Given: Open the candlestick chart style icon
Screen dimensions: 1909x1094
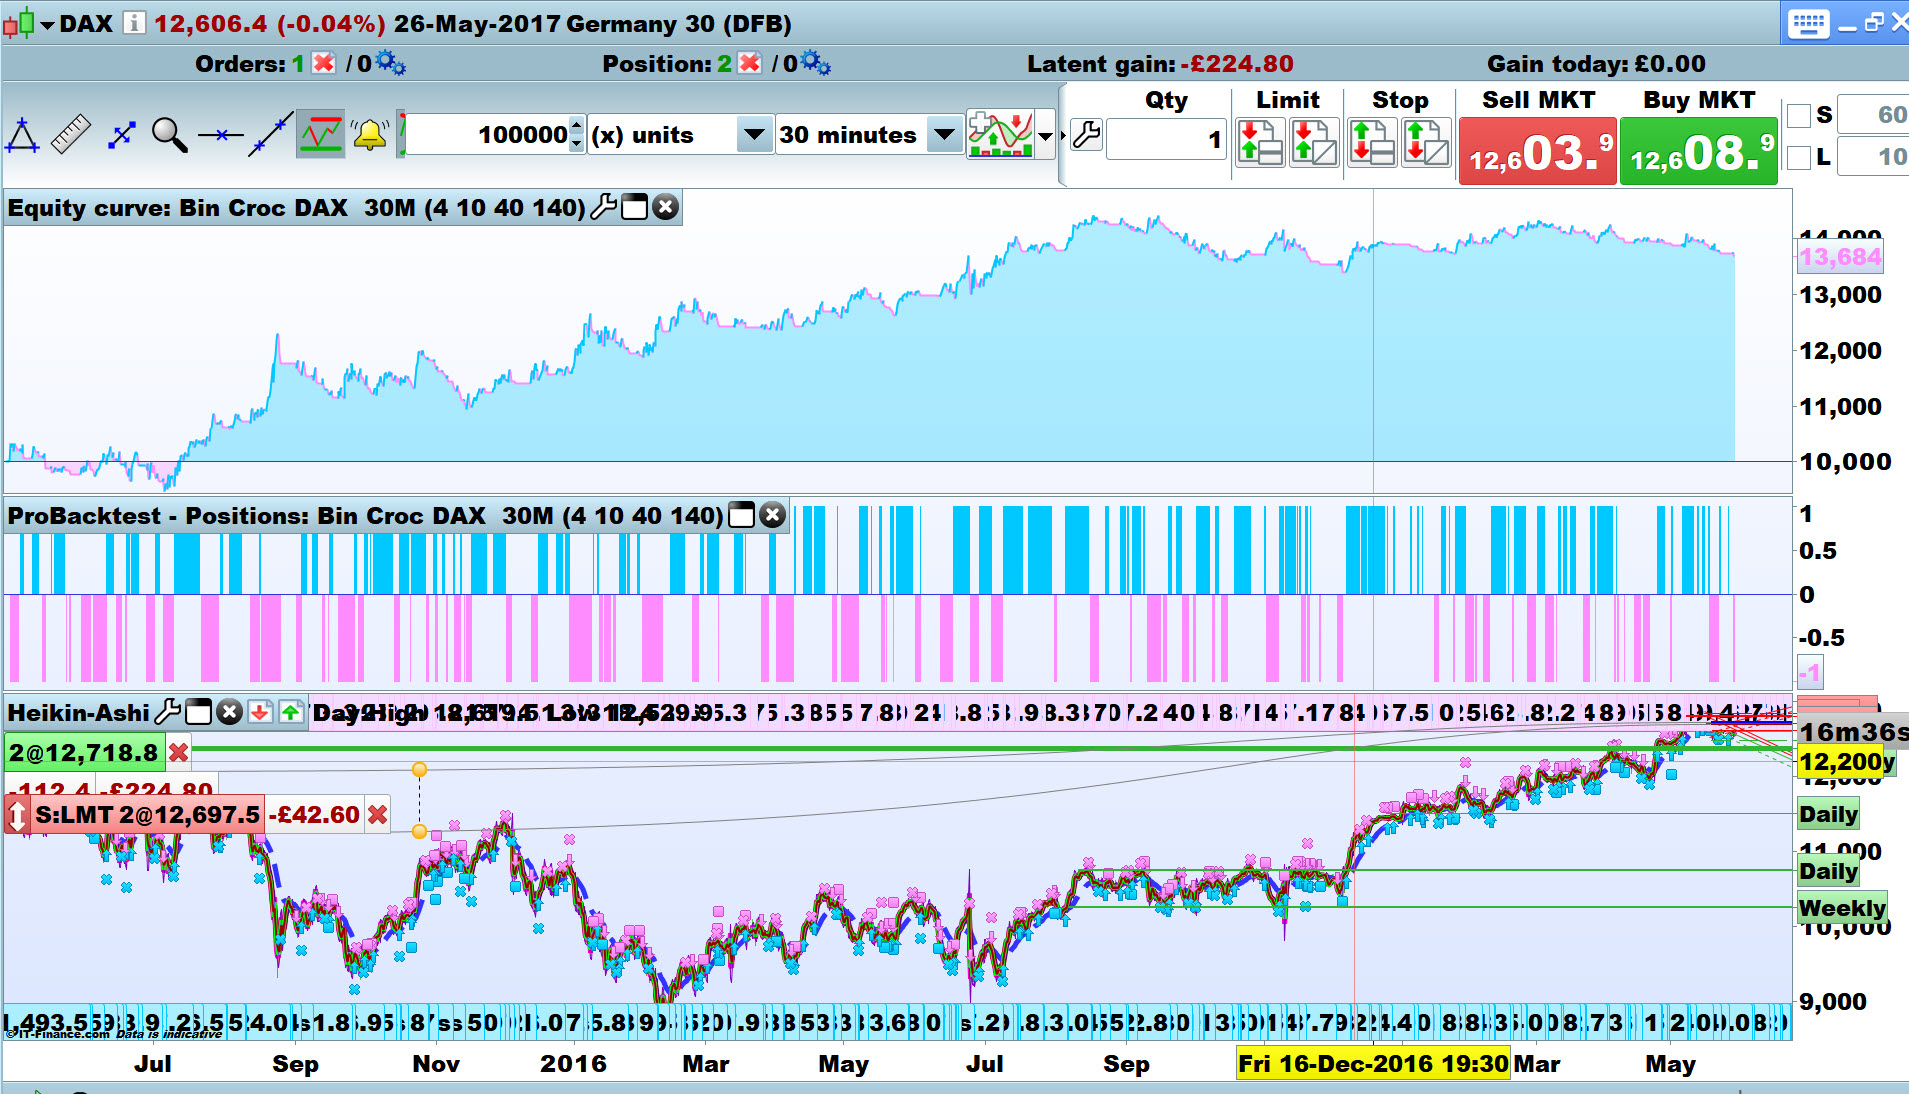Looking at the screenshot, I should 18,23.
